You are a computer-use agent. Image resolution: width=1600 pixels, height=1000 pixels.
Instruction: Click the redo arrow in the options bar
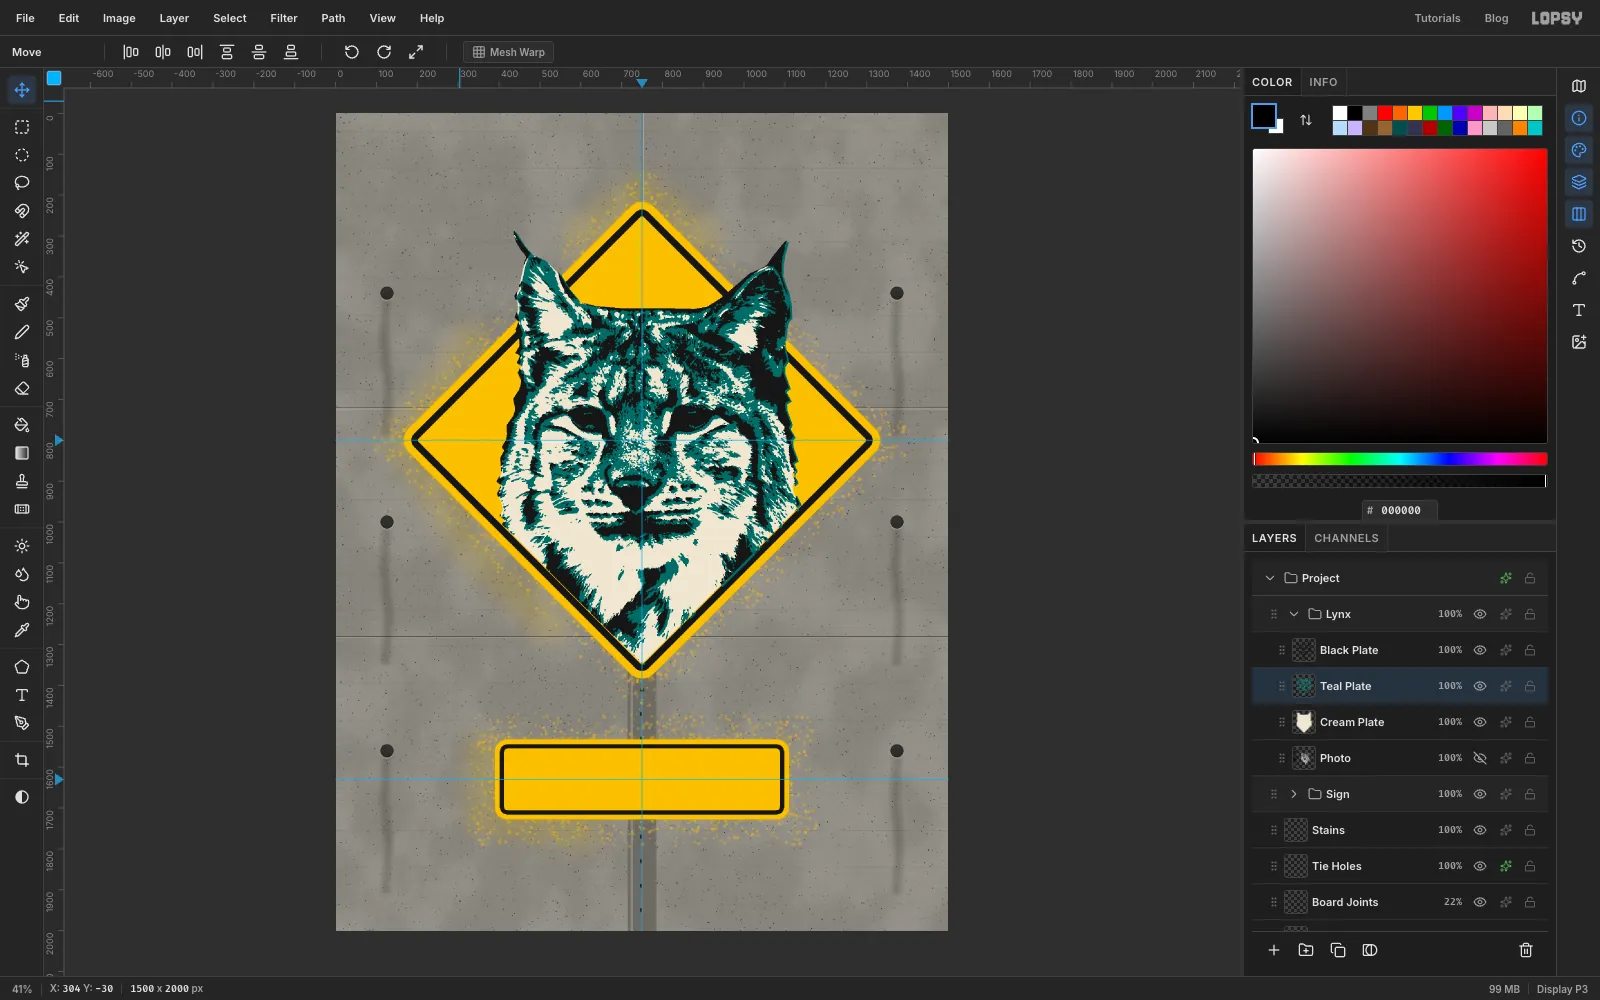coord(384,52)
